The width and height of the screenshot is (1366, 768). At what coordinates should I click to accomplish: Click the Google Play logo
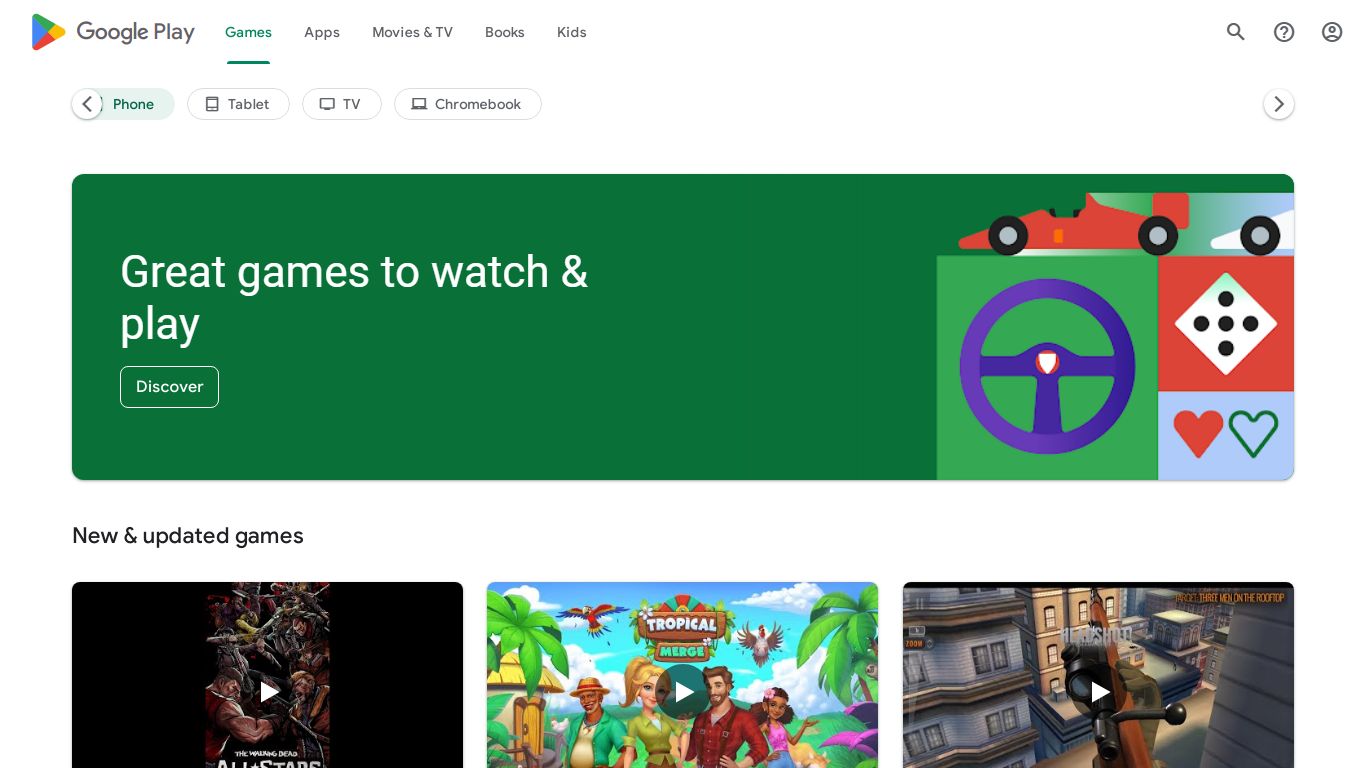click(x=113, y=32)
